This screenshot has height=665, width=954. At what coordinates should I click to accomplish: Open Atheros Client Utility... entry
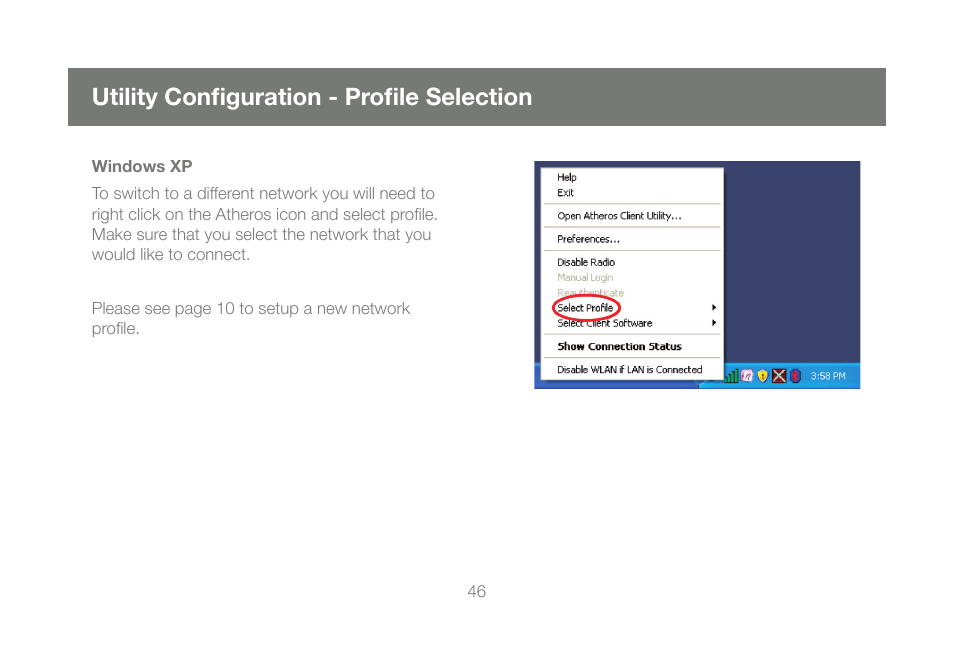point(632,215)
